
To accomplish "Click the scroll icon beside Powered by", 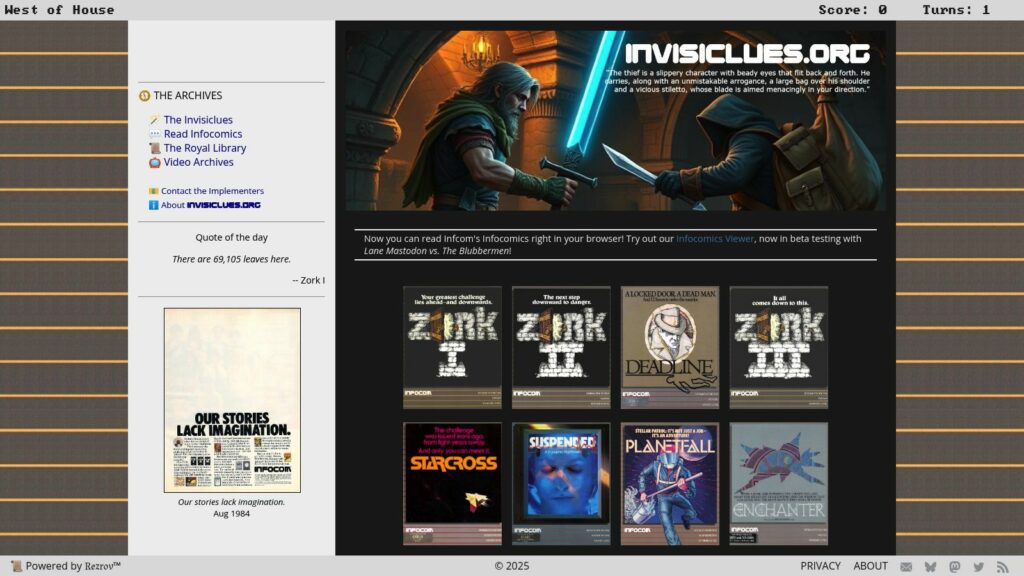I will coord(16,566).
